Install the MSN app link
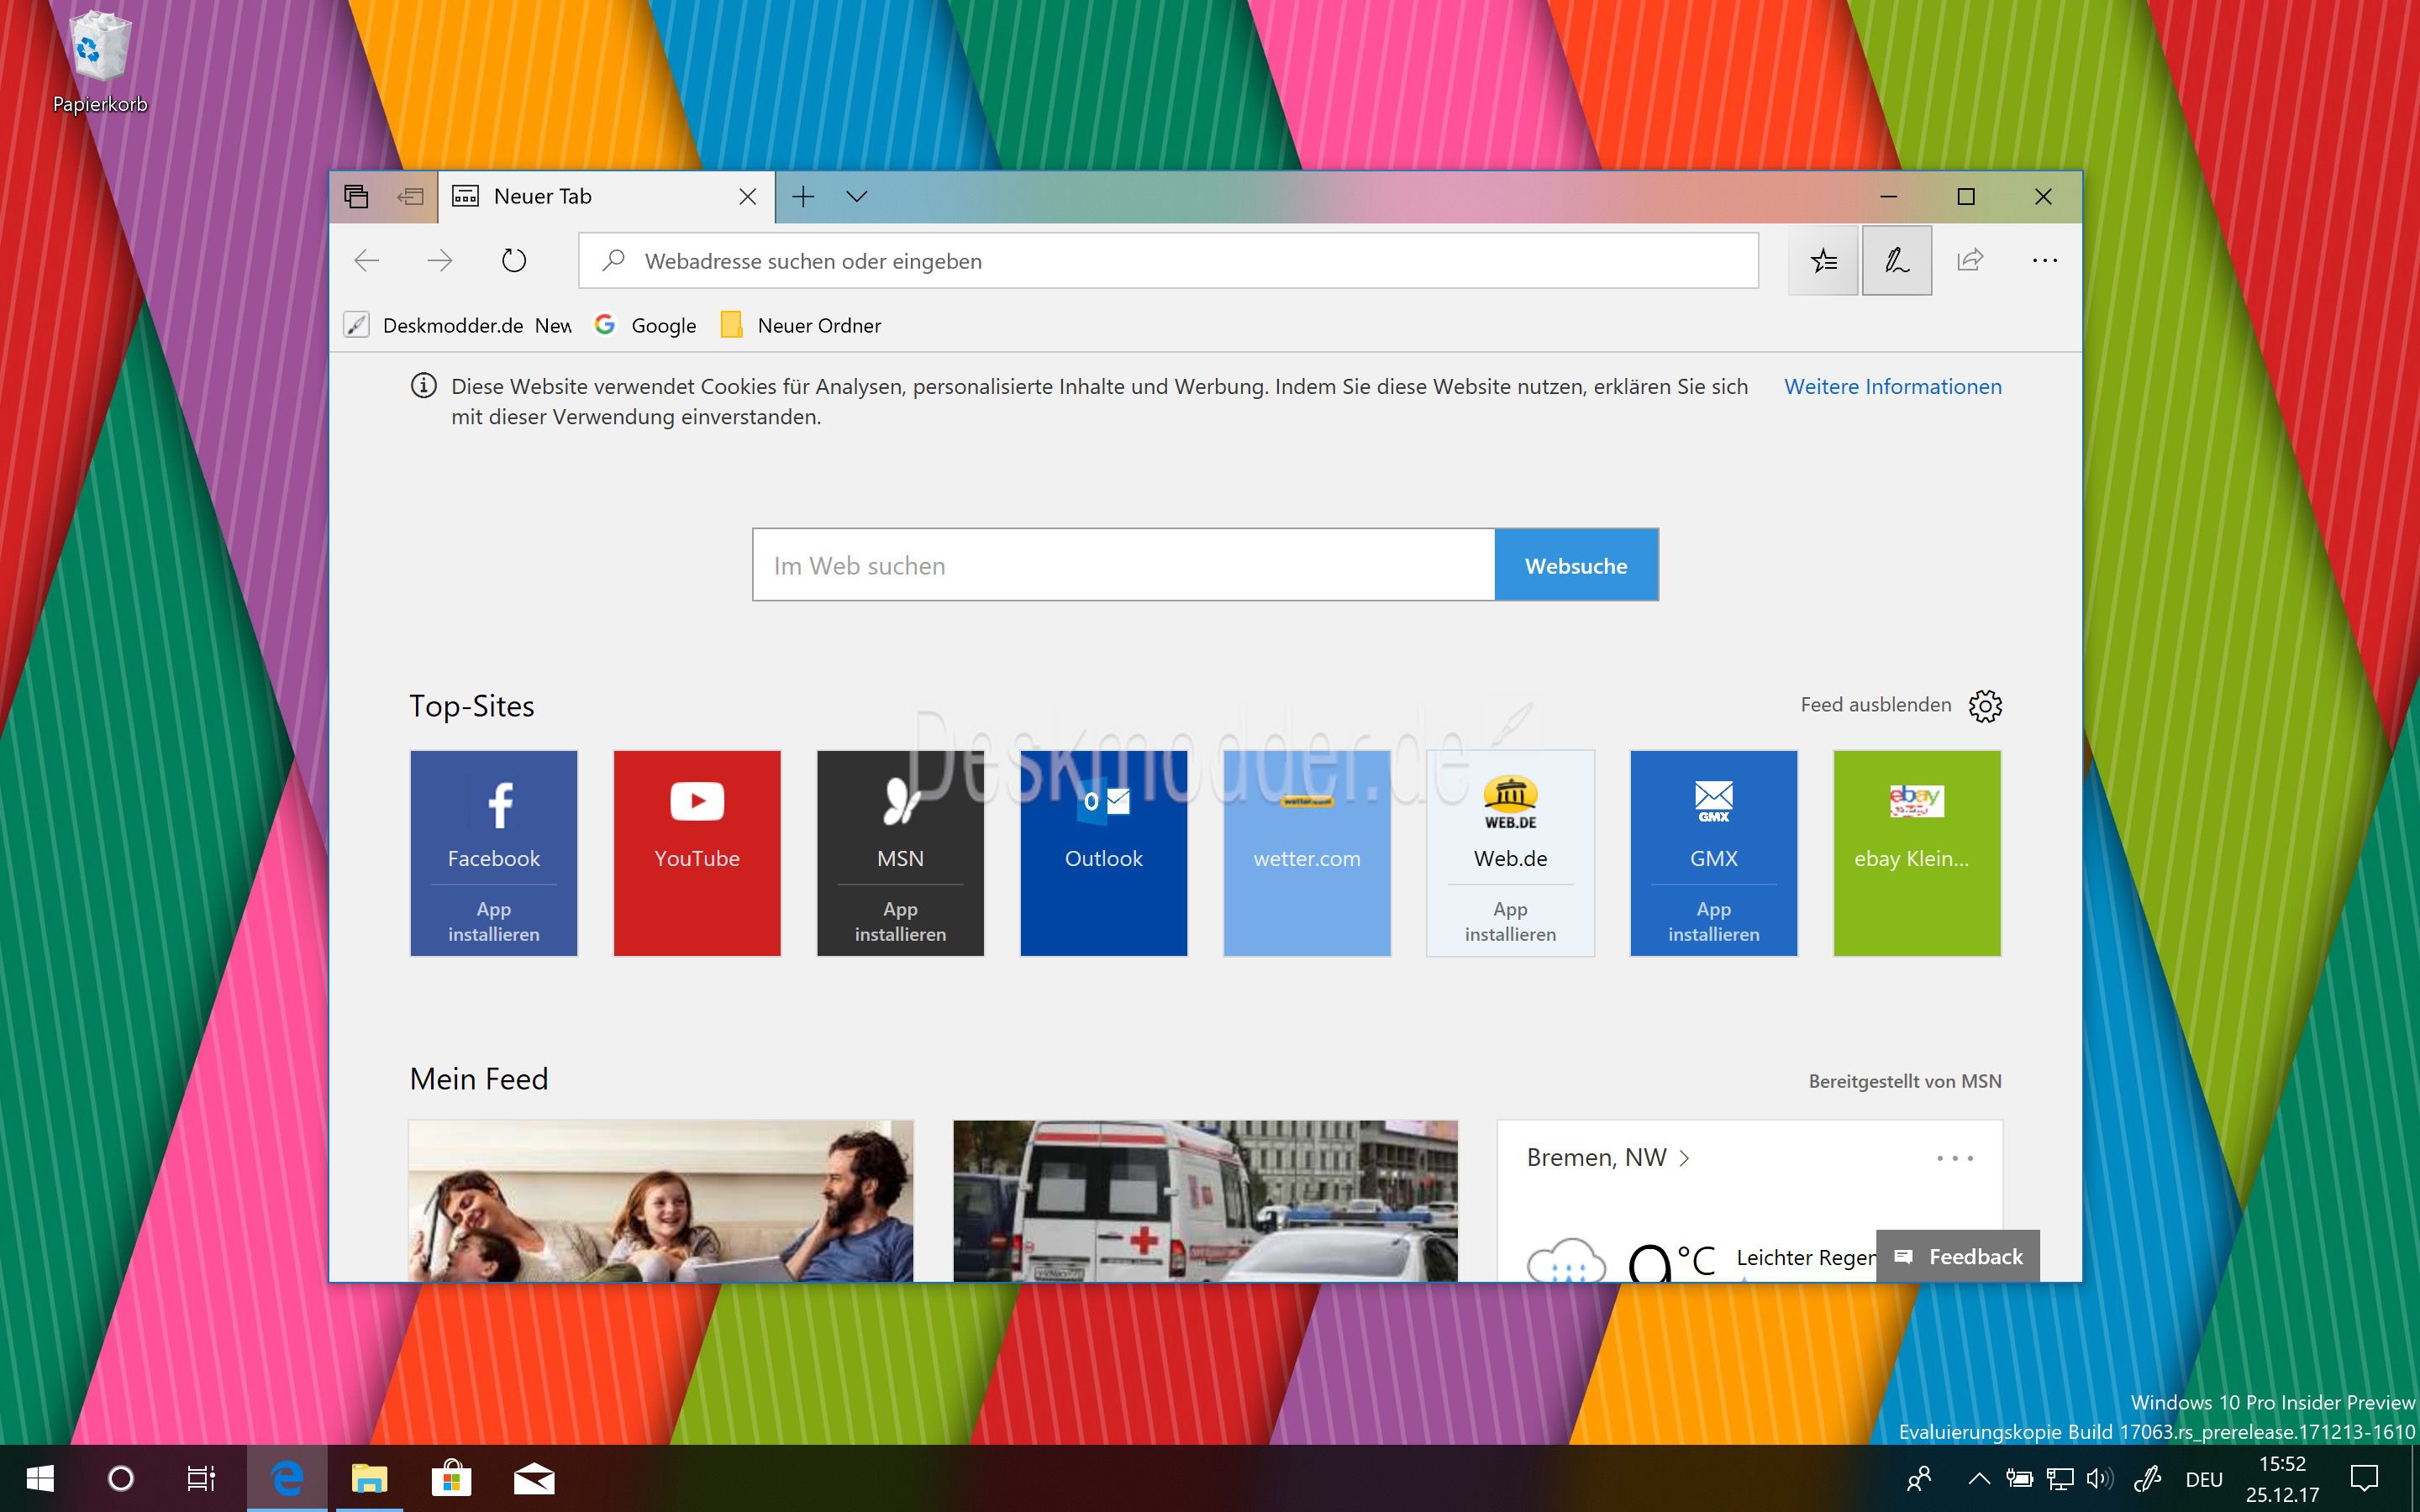The image size is (2420, 1512). tap(900, 921)
